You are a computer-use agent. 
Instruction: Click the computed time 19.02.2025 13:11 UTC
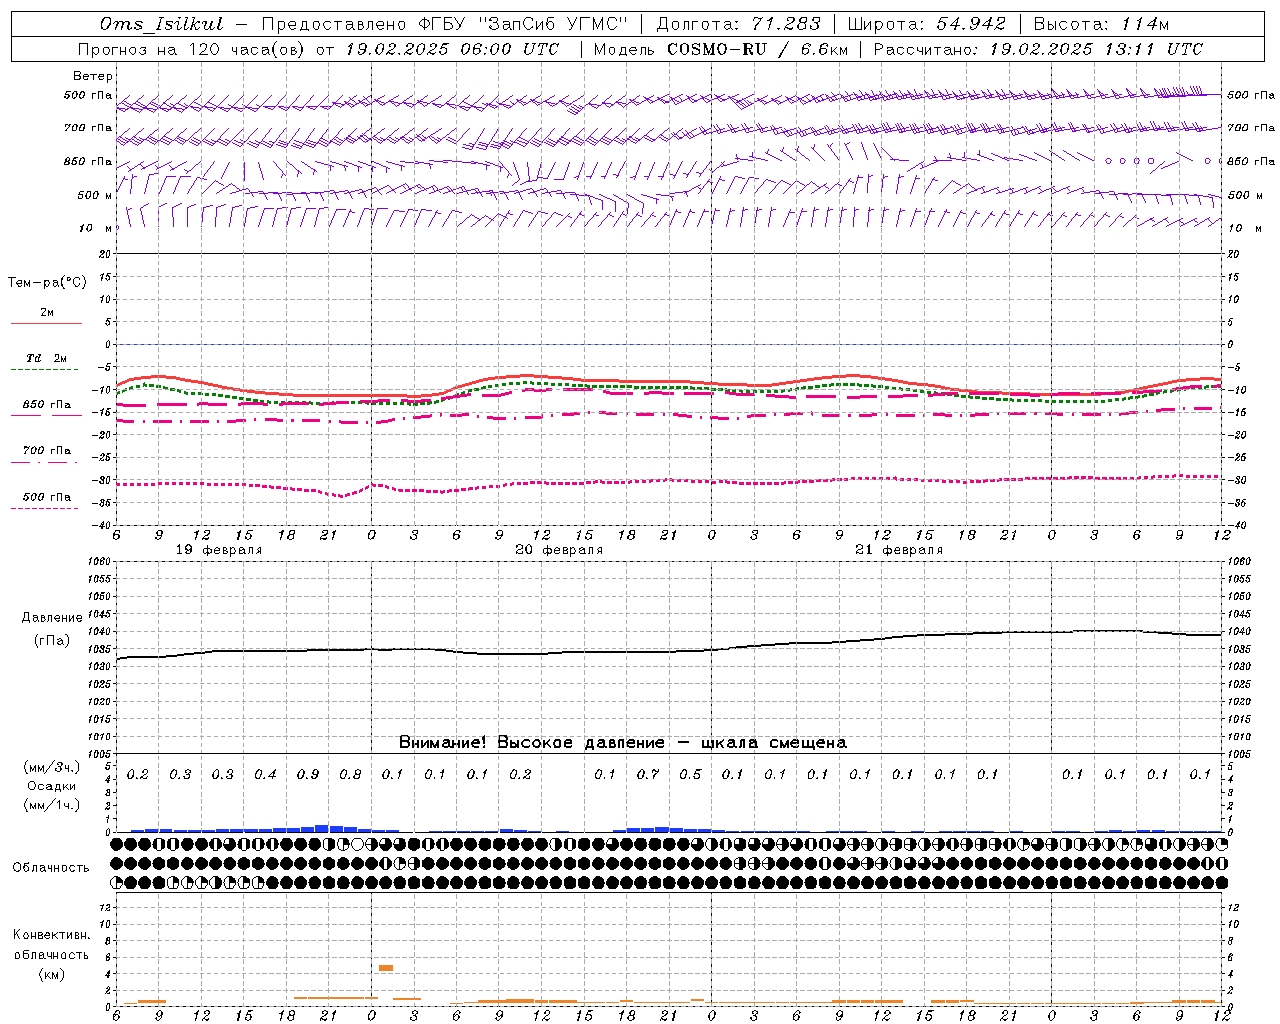pyautogui.click(x=1096, y=49)
